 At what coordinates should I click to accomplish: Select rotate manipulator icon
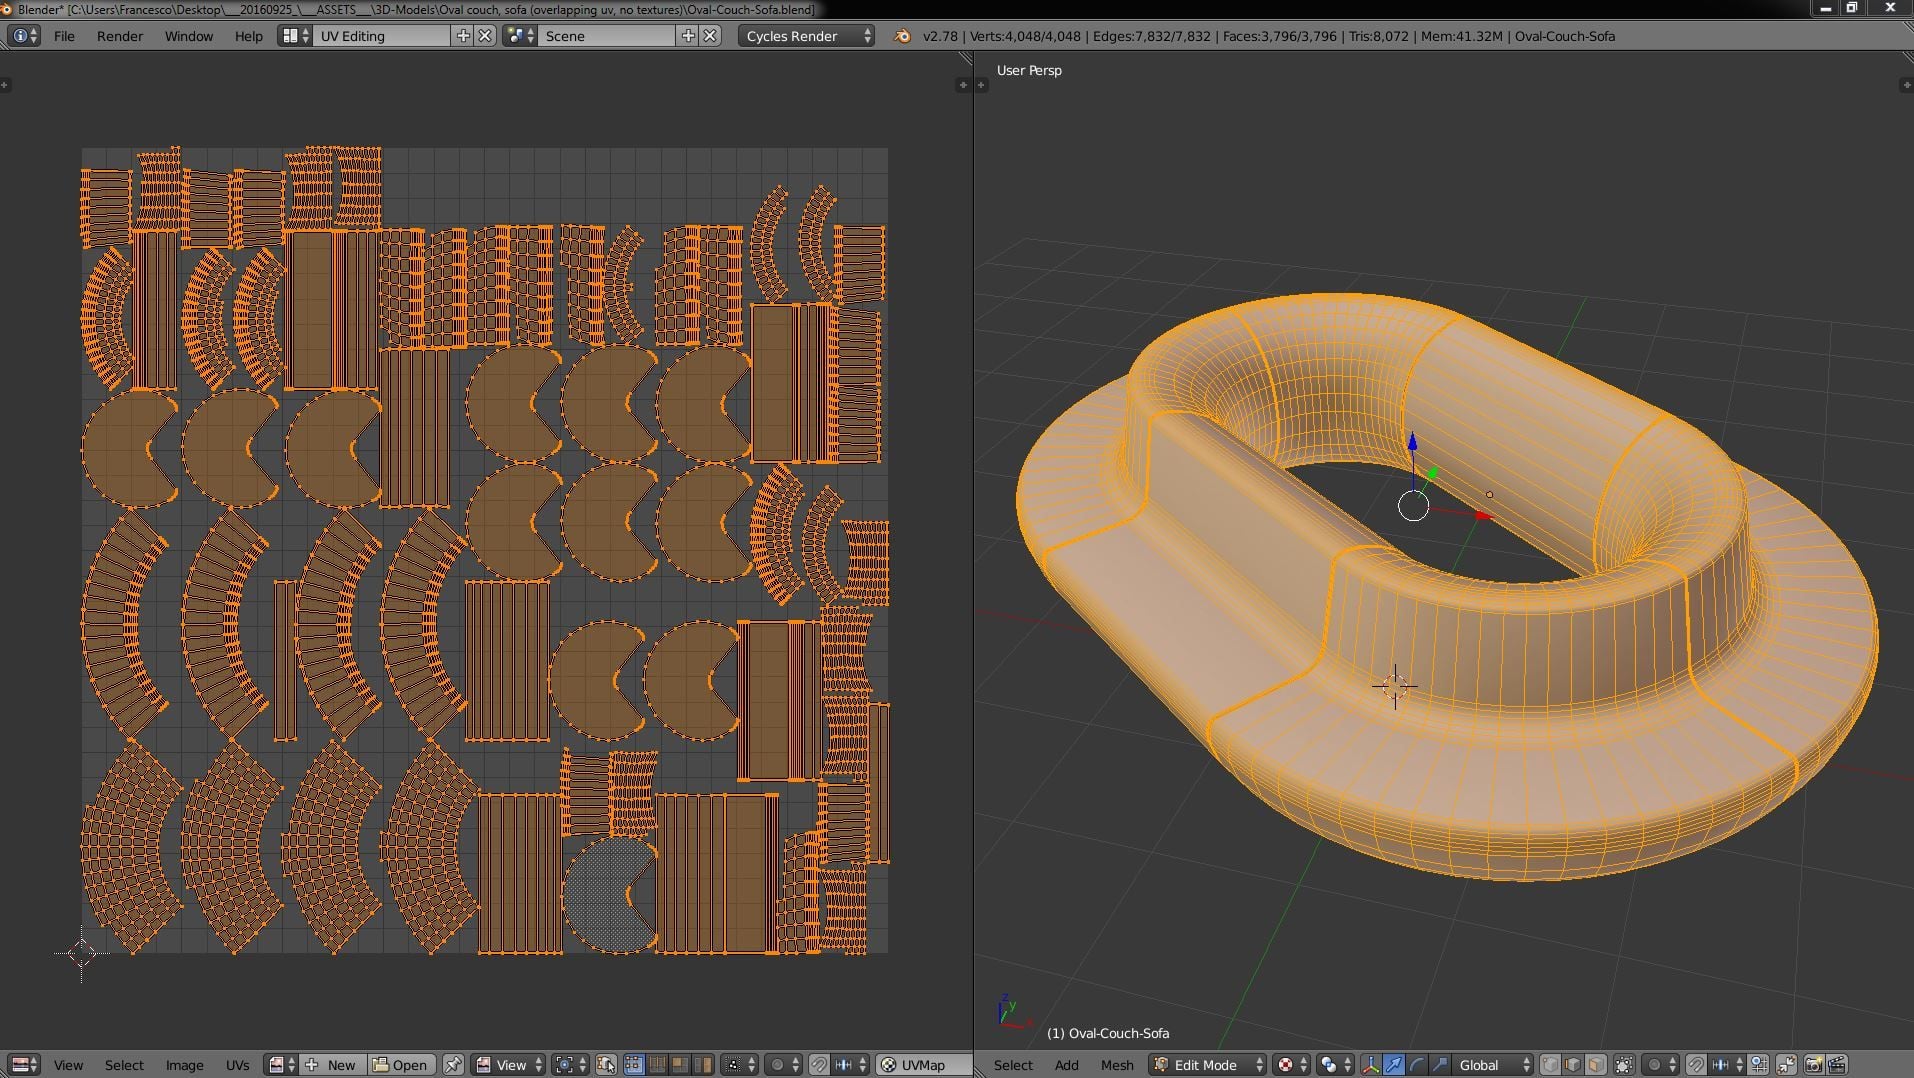coord(1417,1065)
